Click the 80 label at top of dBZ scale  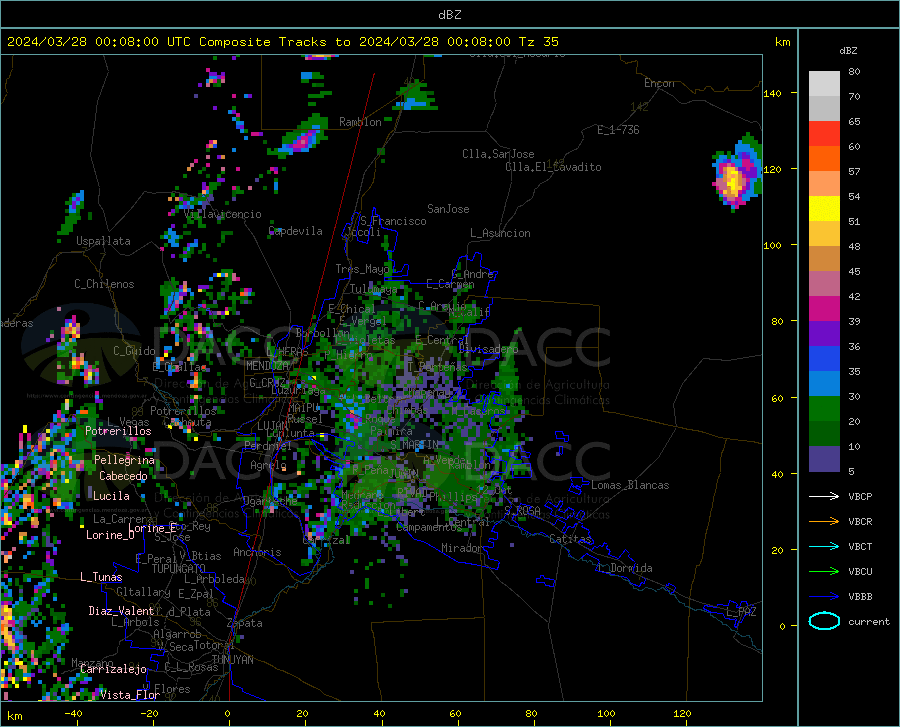point(854,72)
